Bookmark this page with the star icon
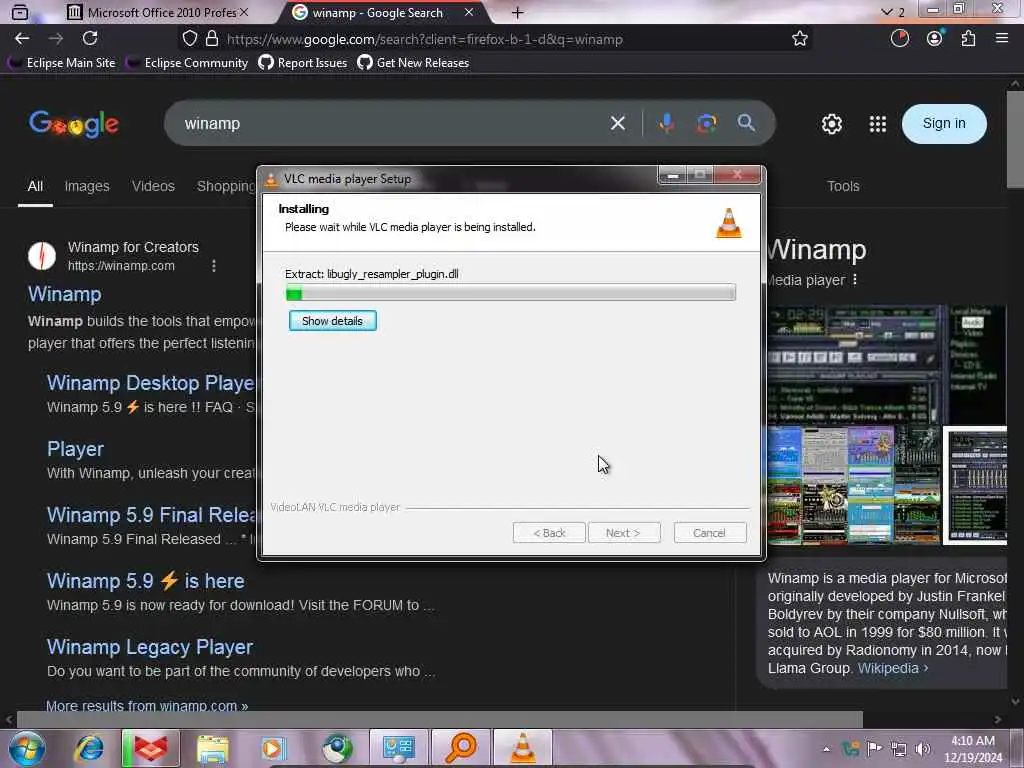This screenshot has height=768, width=1024. pos(799,39)
